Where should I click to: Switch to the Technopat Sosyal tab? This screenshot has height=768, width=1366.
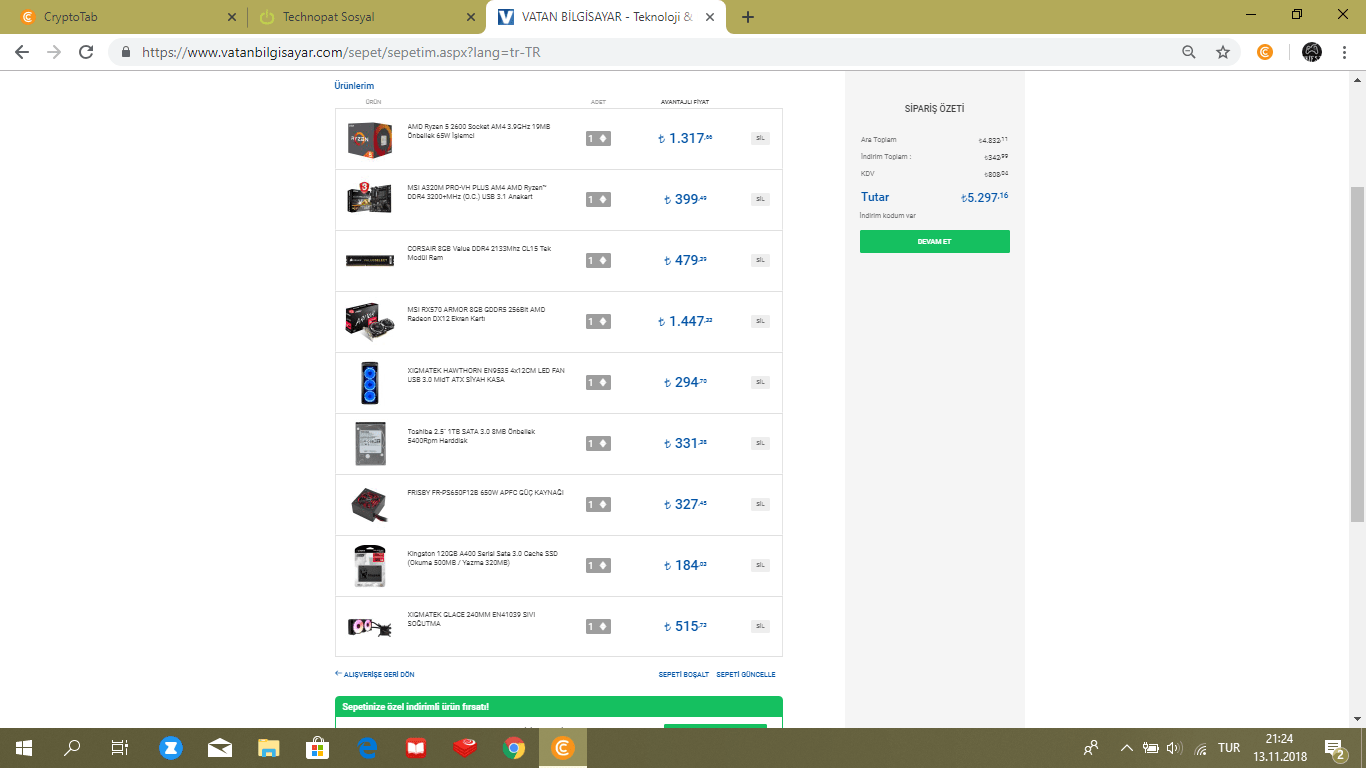tap(367, 17)
